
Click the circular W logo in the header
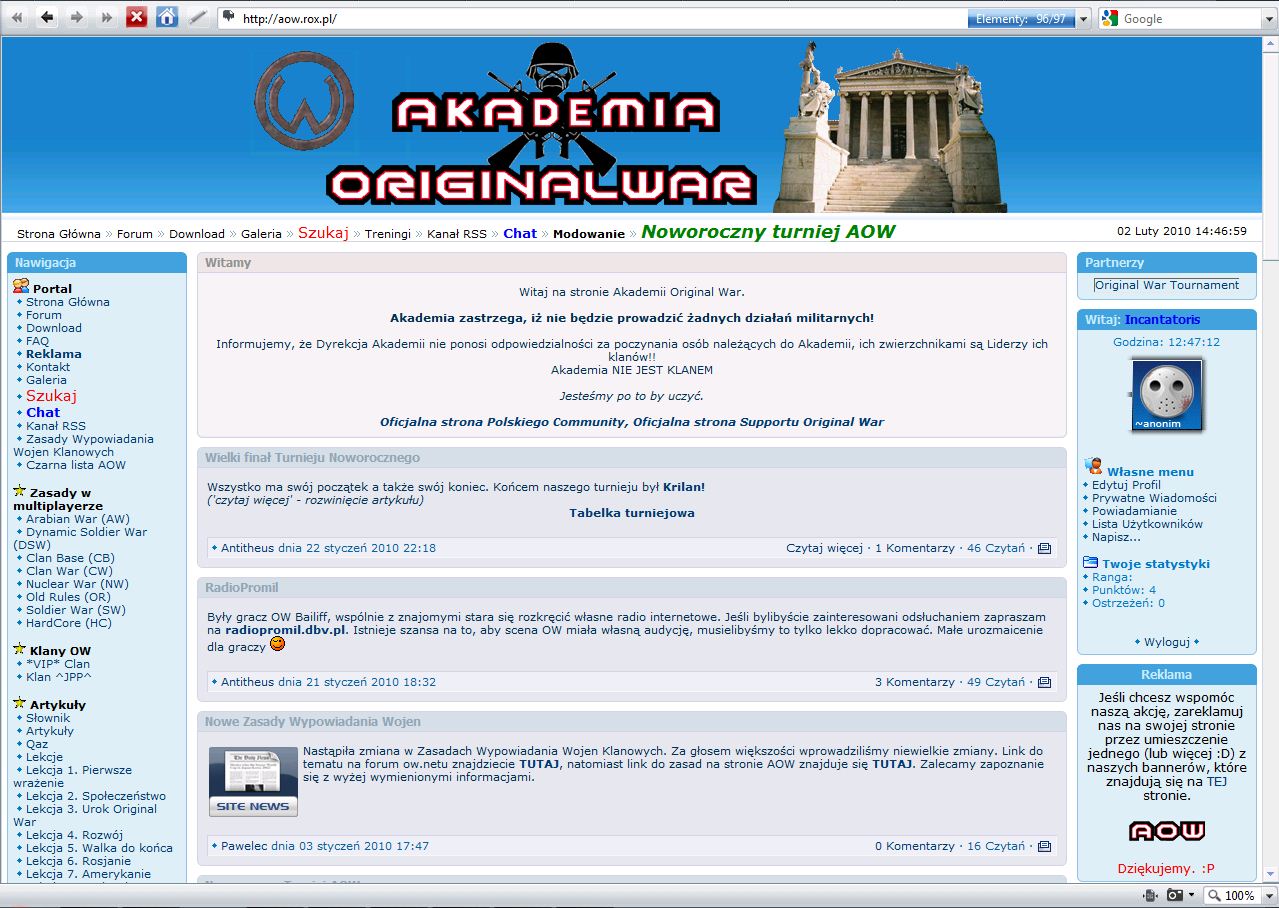[305, 101]
